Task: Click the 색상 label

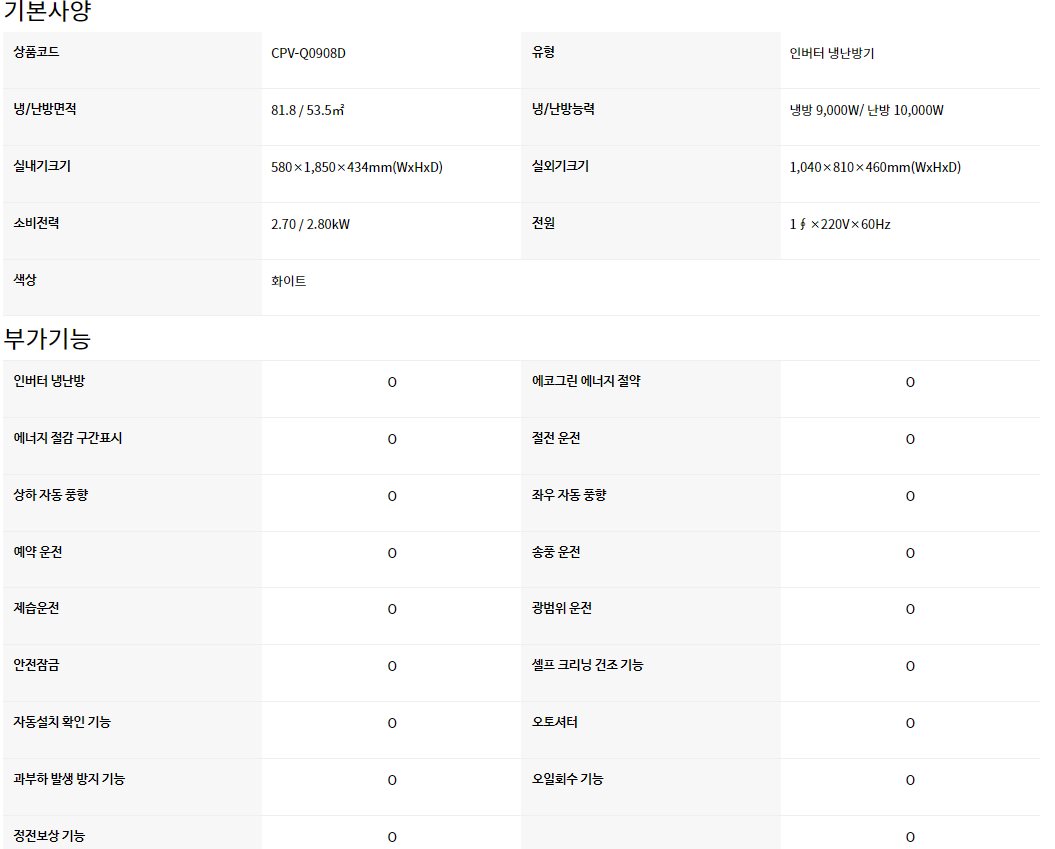Action: pyautogui.click(x=25, y=279)
